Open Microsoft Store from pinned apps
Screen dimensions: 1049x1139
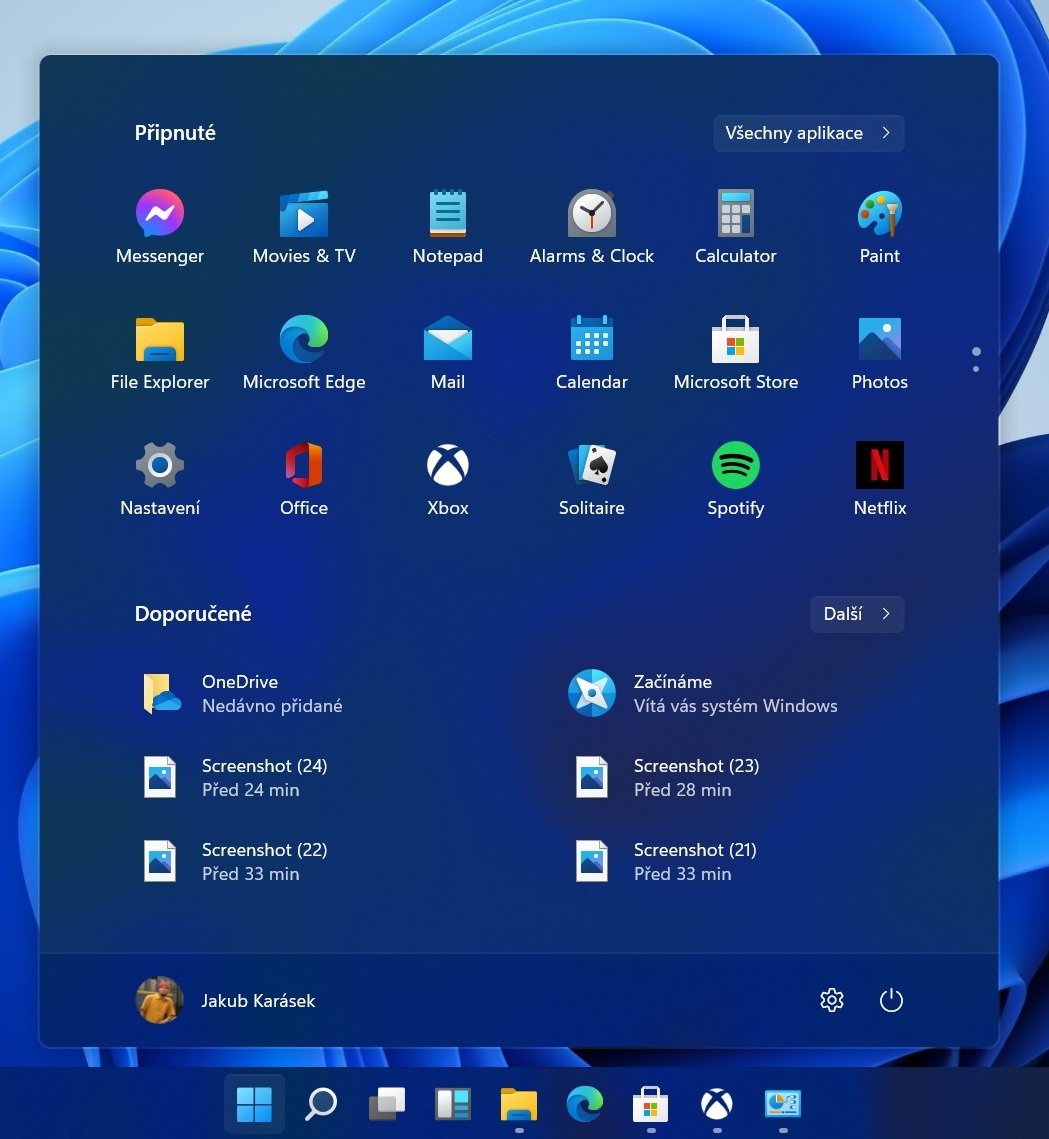point(735,353)
